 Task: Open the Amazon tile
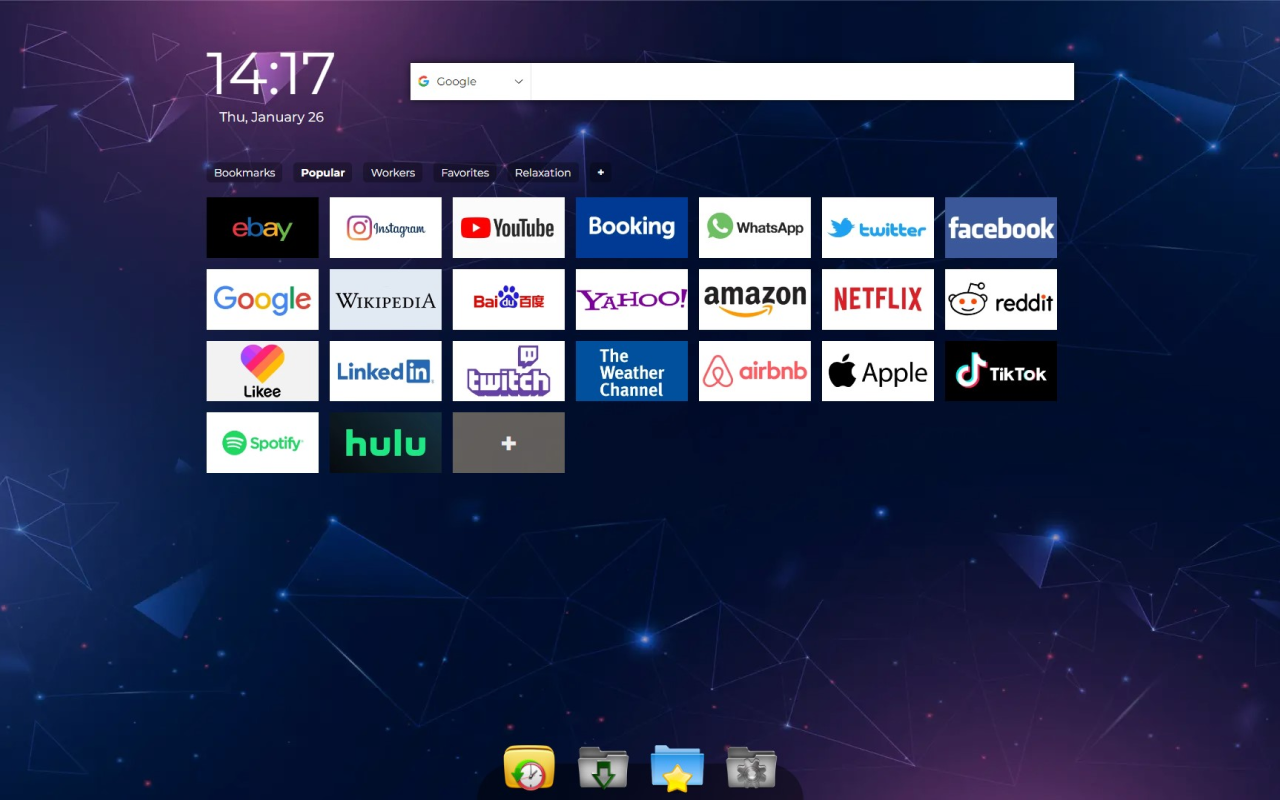[x=754, y=299]
